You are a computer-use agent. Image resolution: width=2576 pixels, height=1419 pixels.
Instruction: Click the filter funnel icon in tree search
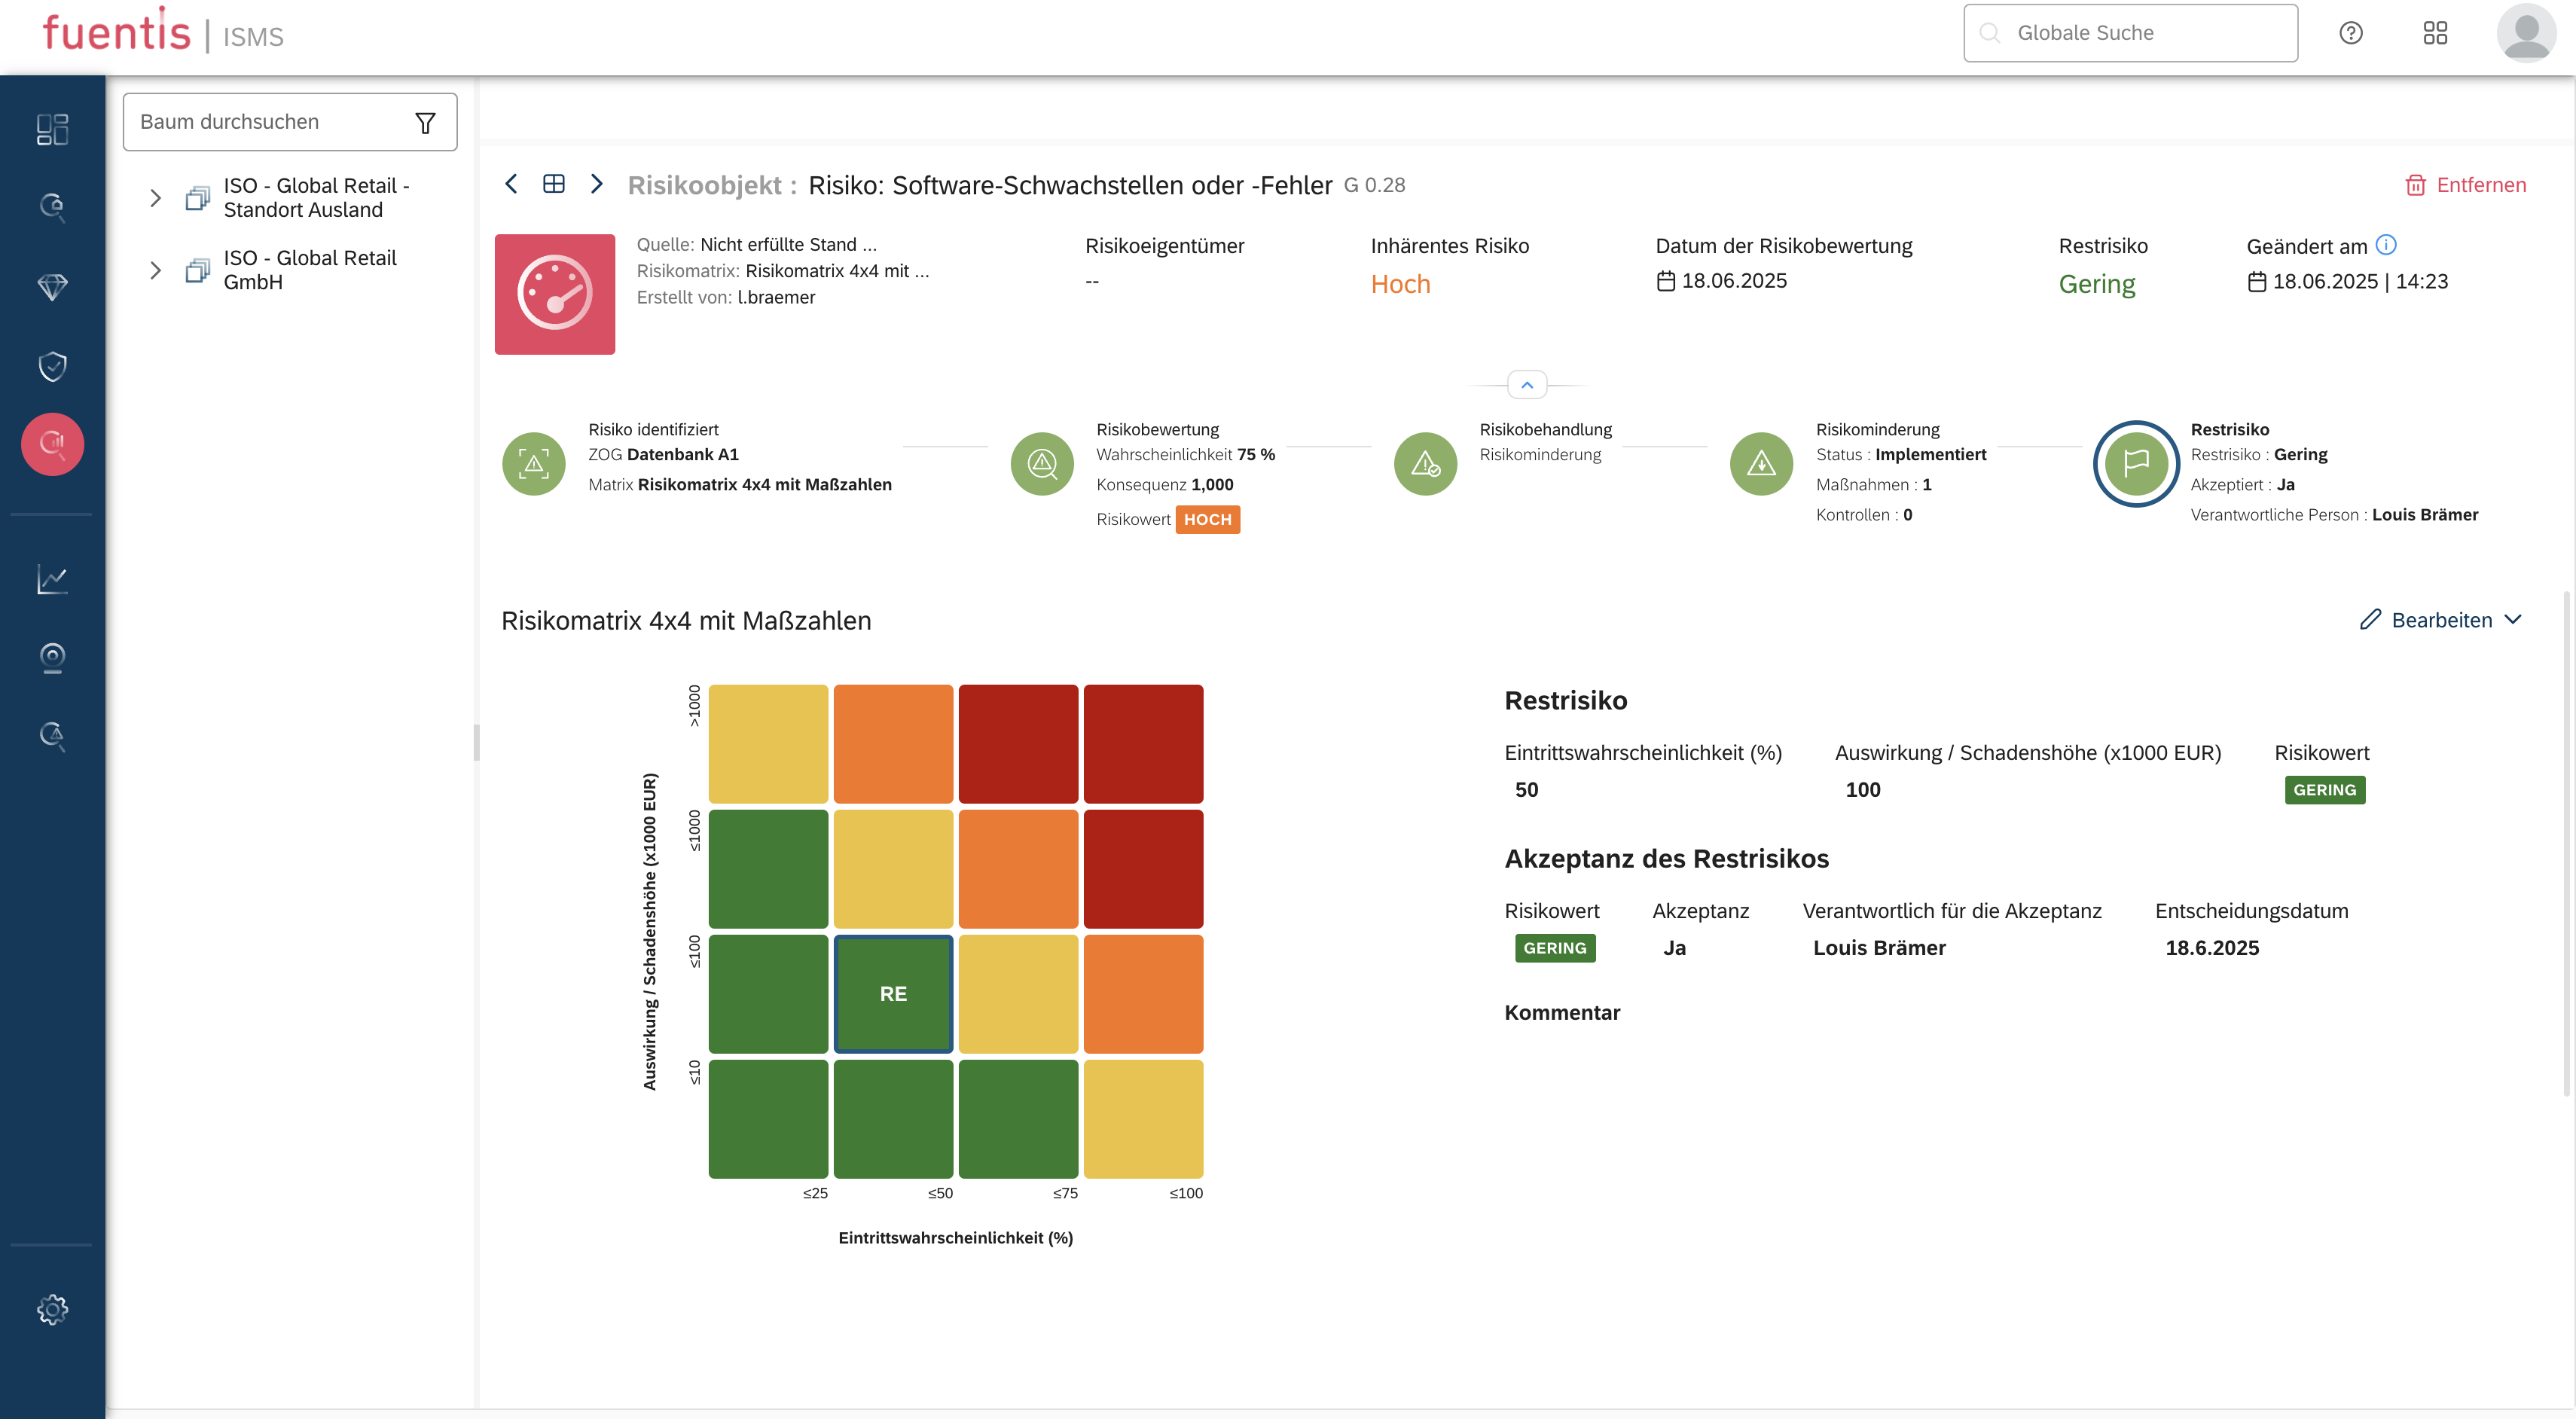[x=425, y=123]
